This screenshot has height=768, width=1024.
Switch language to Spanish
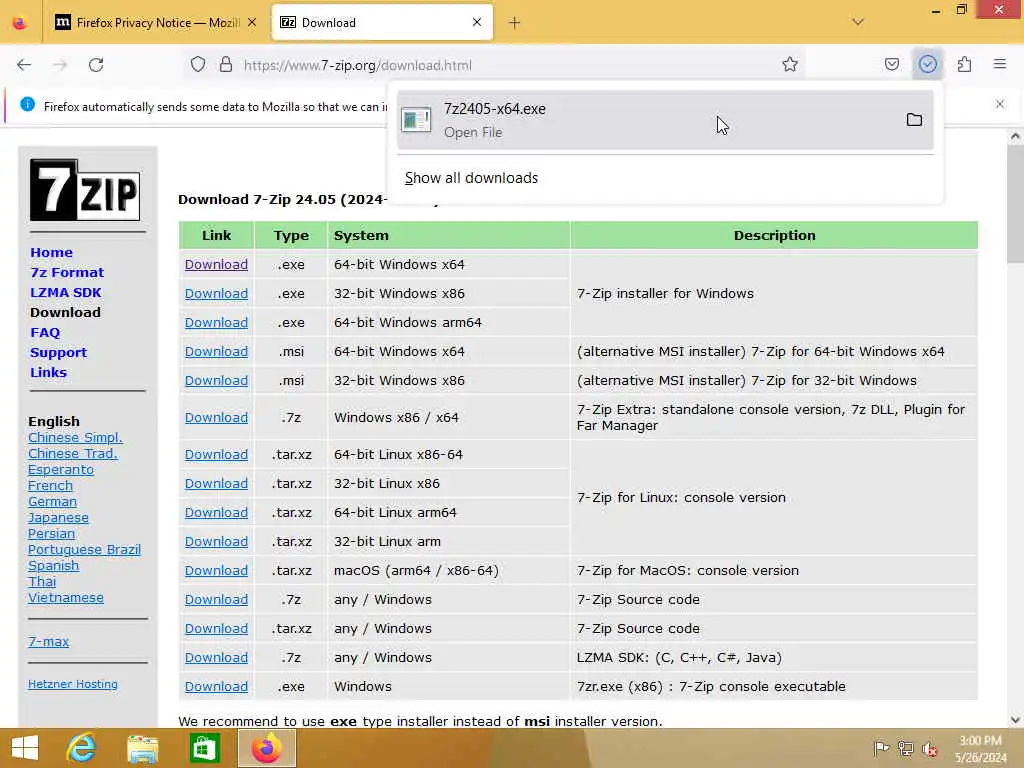click(x=54, y=566)
